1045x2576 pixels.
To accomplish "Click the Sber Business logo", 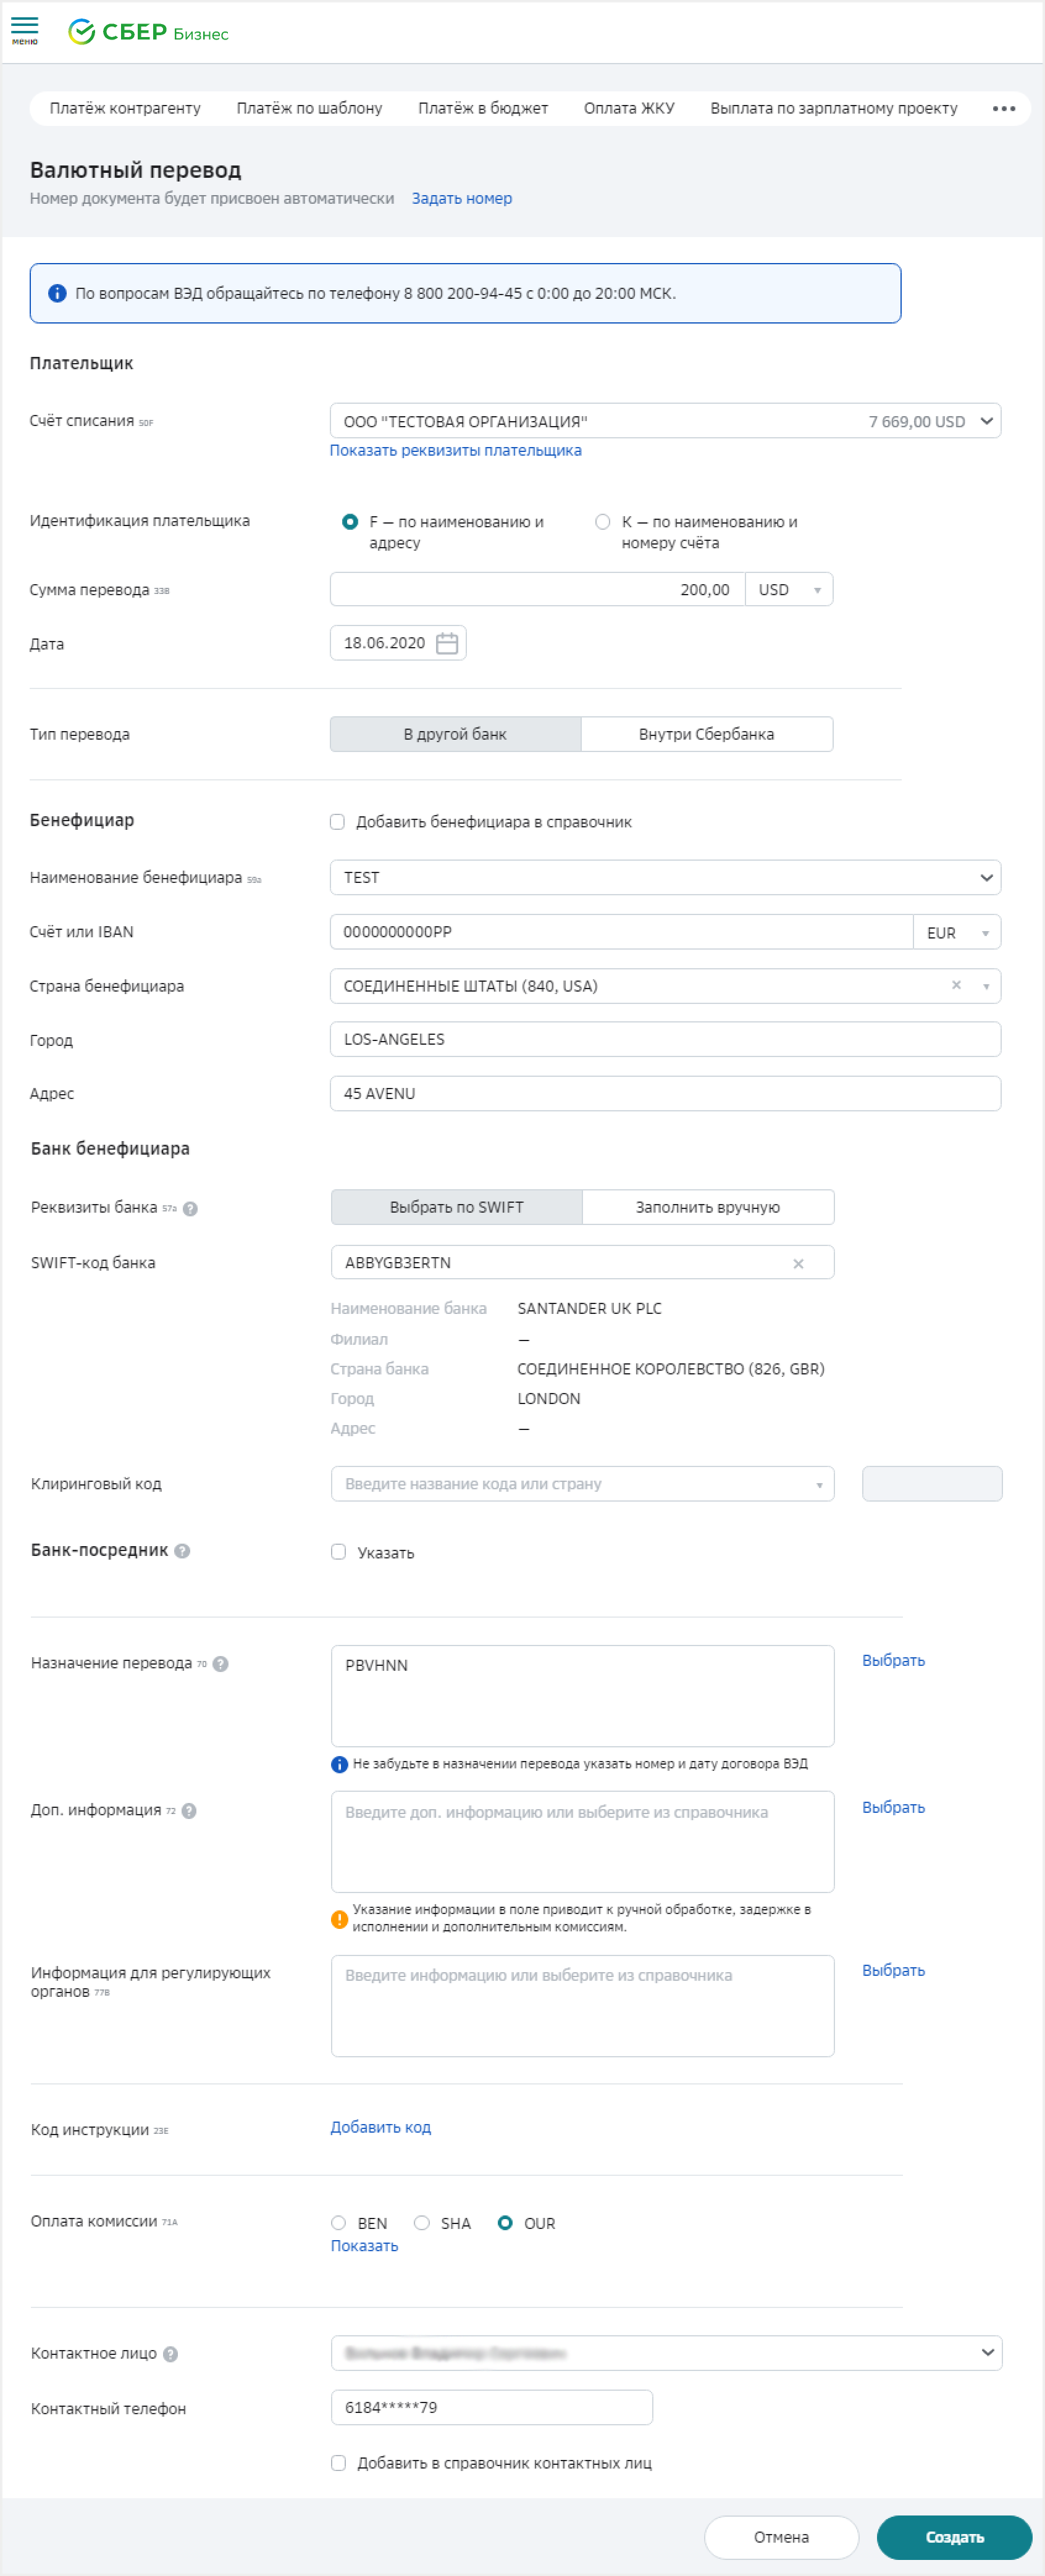I will (148, 32).
